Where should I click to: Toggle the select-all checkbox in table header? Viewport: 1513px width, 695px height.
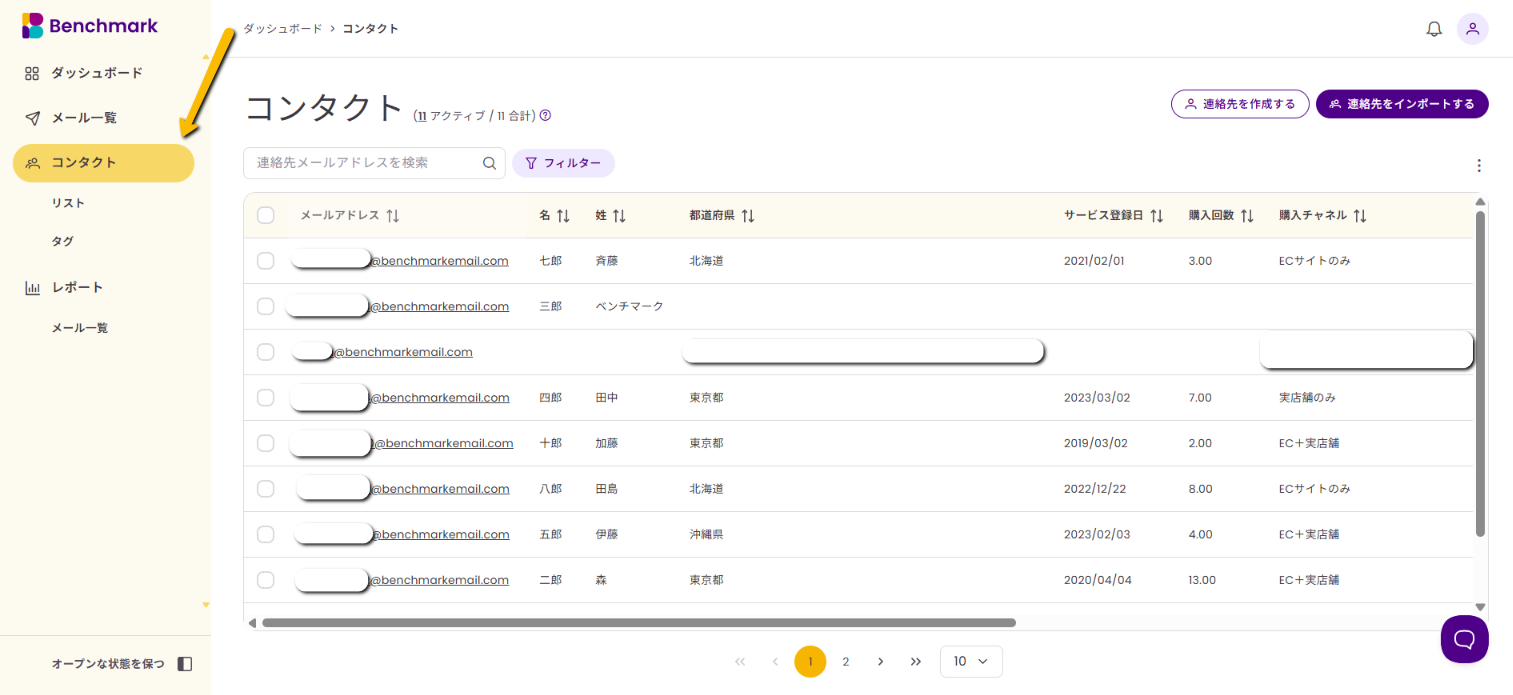coord(266,215)
